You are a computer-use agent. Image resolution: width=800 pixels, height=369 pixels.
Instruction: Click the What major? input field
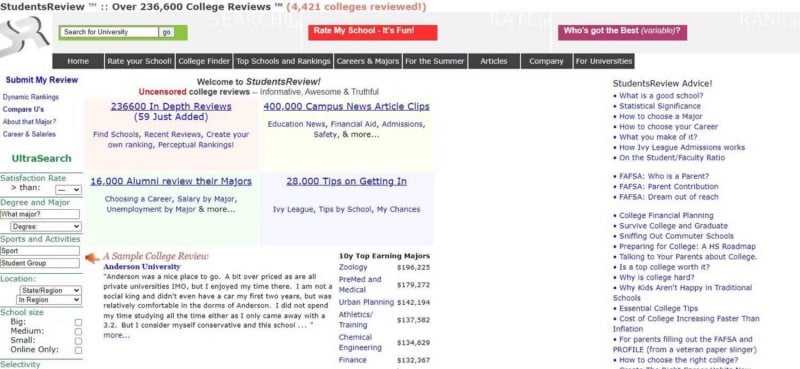coord(40,214)
